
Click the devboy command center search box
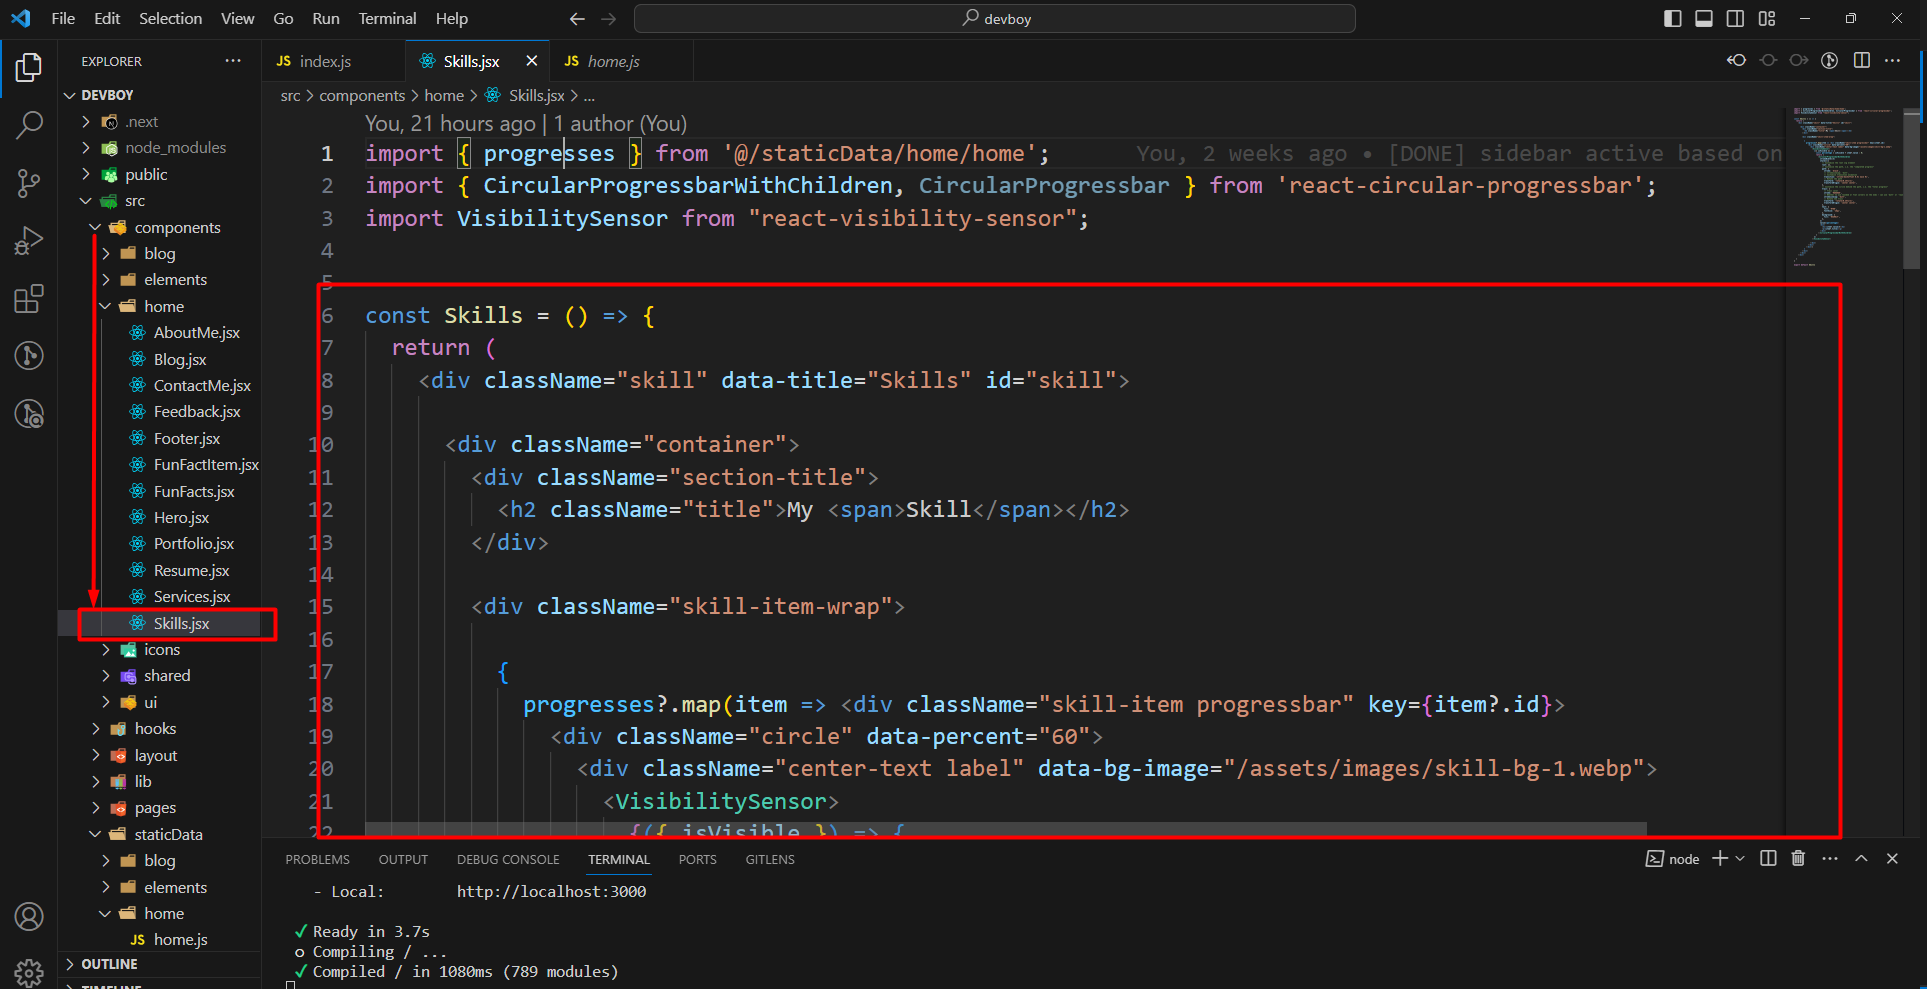[x=995, y=19]
